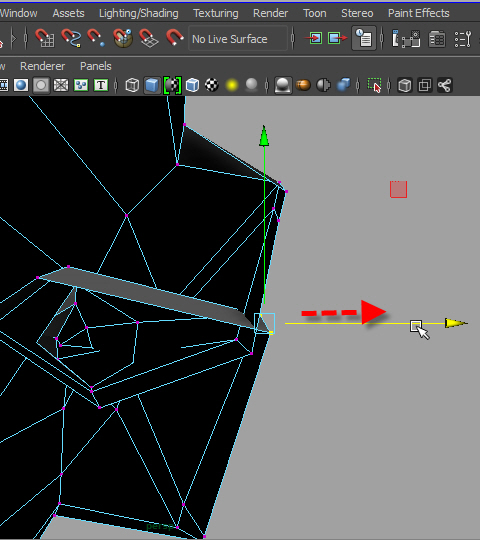Toggle Isolate Select icon
The height and width of the screenshot is (540, 480).
tap(374, 85)
